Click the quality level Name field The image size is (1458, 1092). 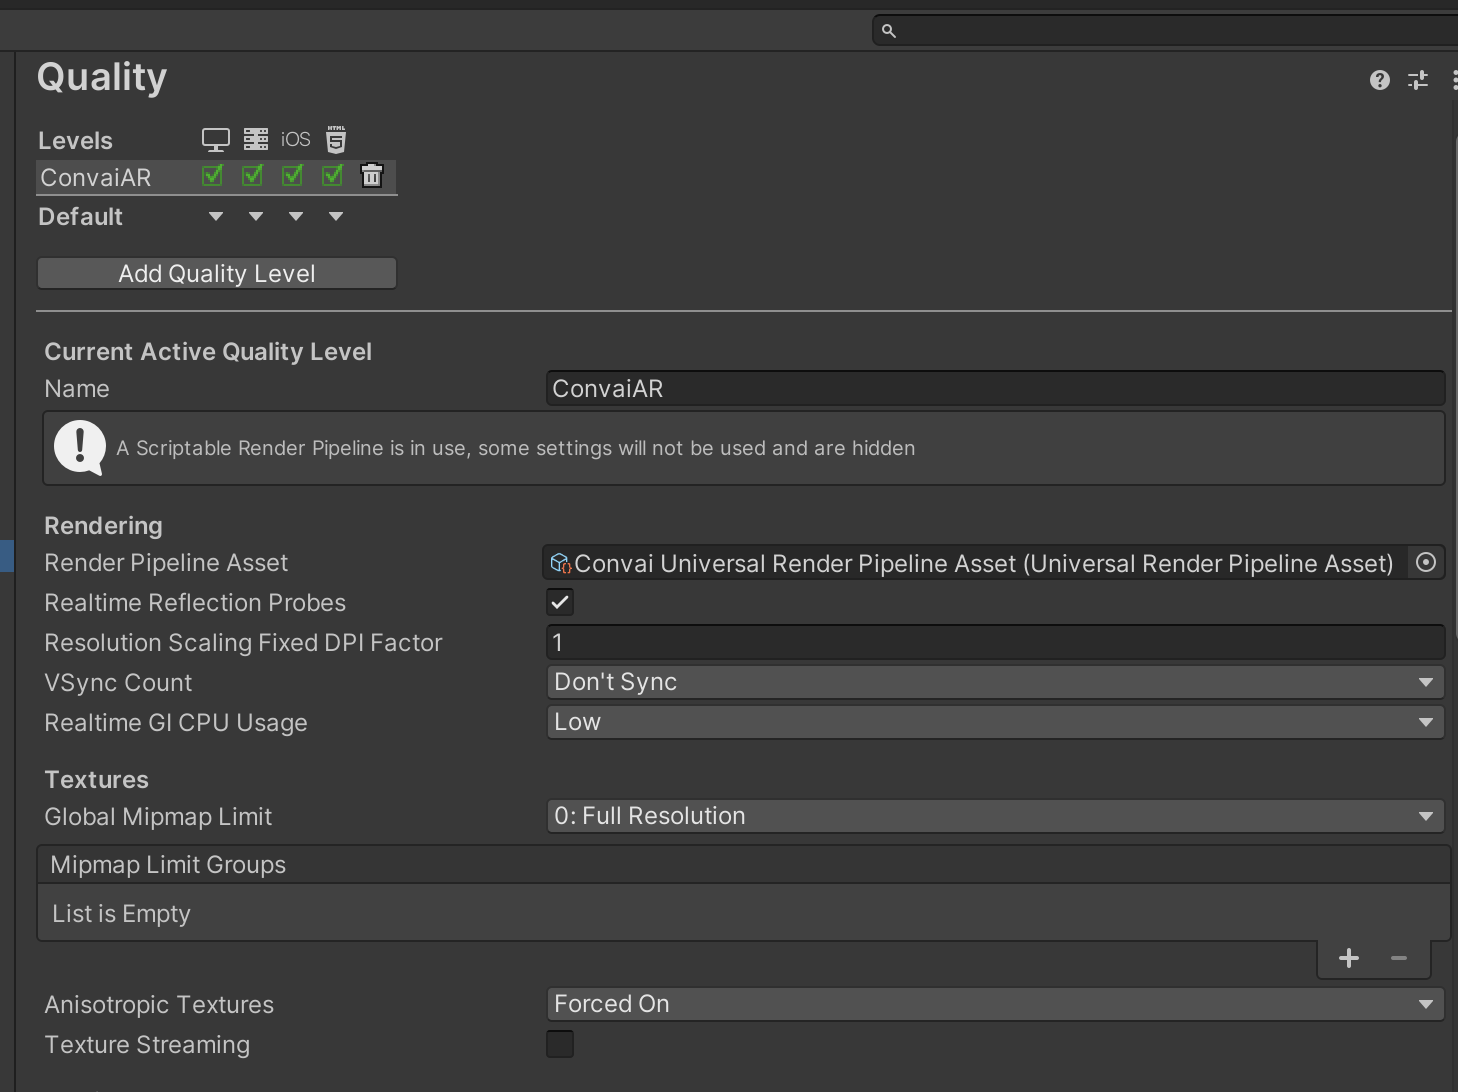(995, 388)
